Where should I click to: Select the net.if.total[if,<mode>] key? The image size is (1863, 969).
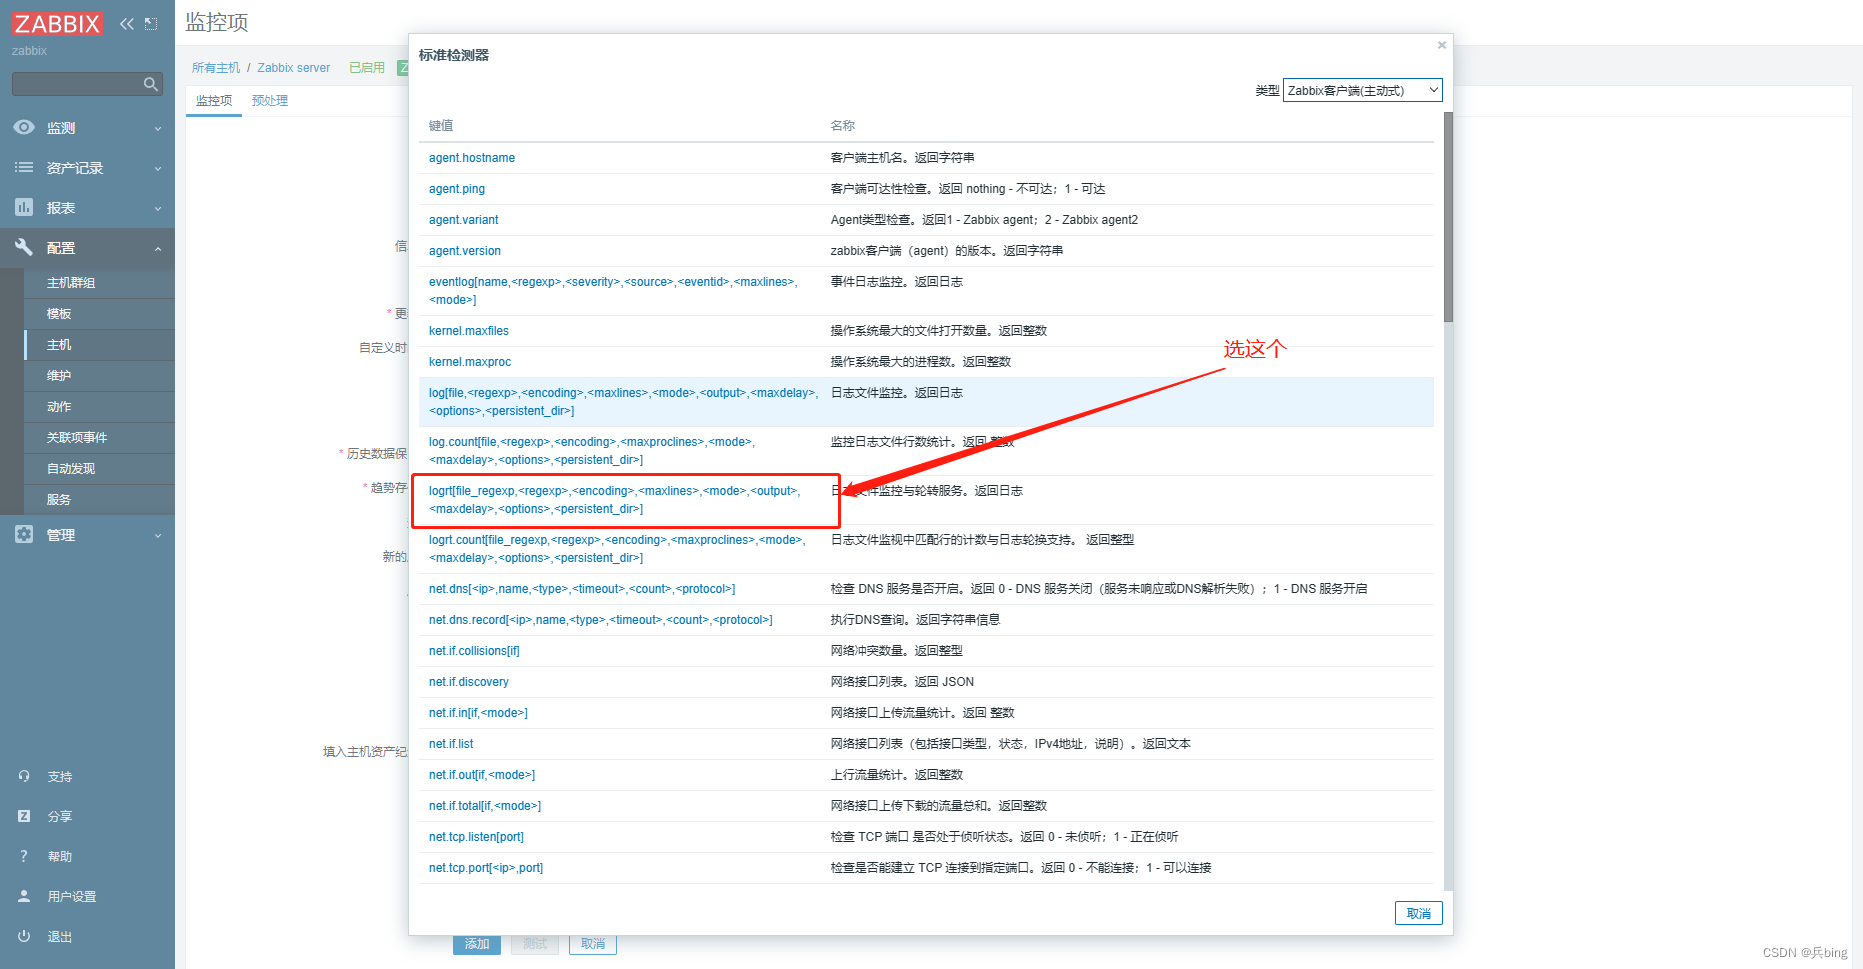click(x=485, y=806)
